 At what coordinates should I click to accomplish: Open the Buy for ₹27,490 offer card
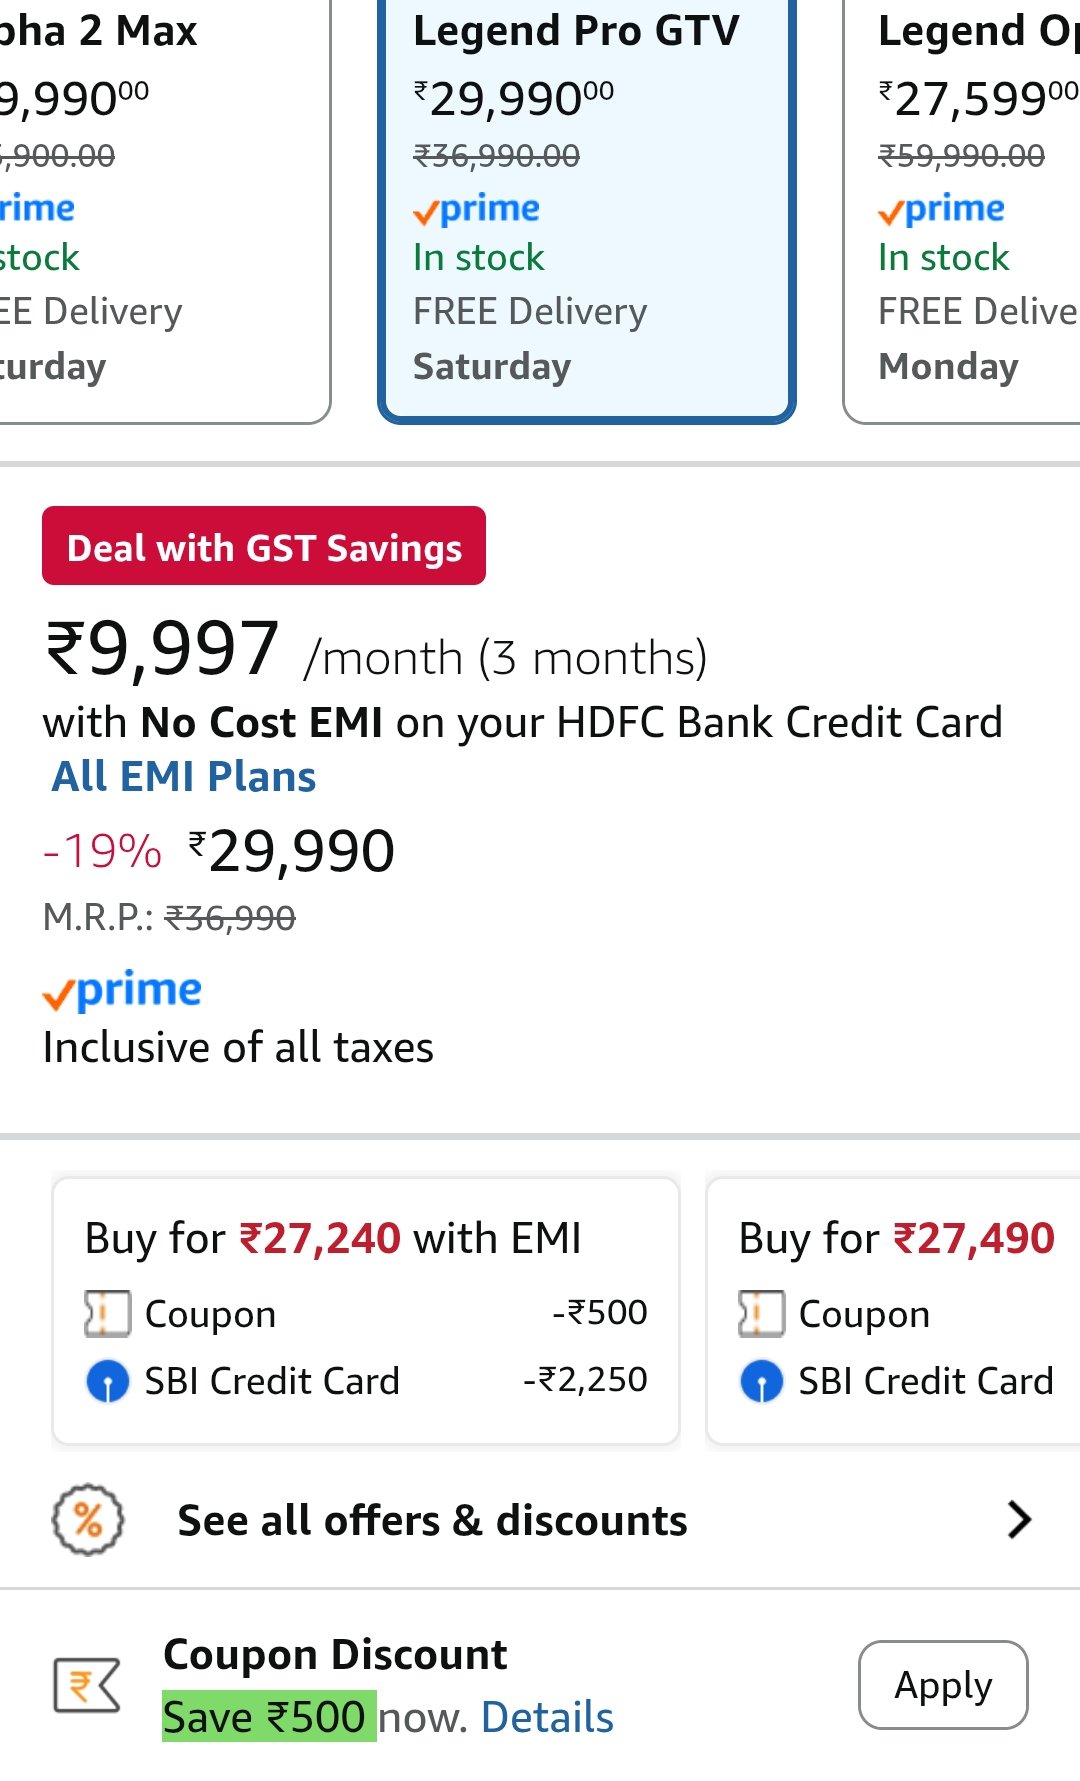pyautogui.click(x=895, y=1310)
